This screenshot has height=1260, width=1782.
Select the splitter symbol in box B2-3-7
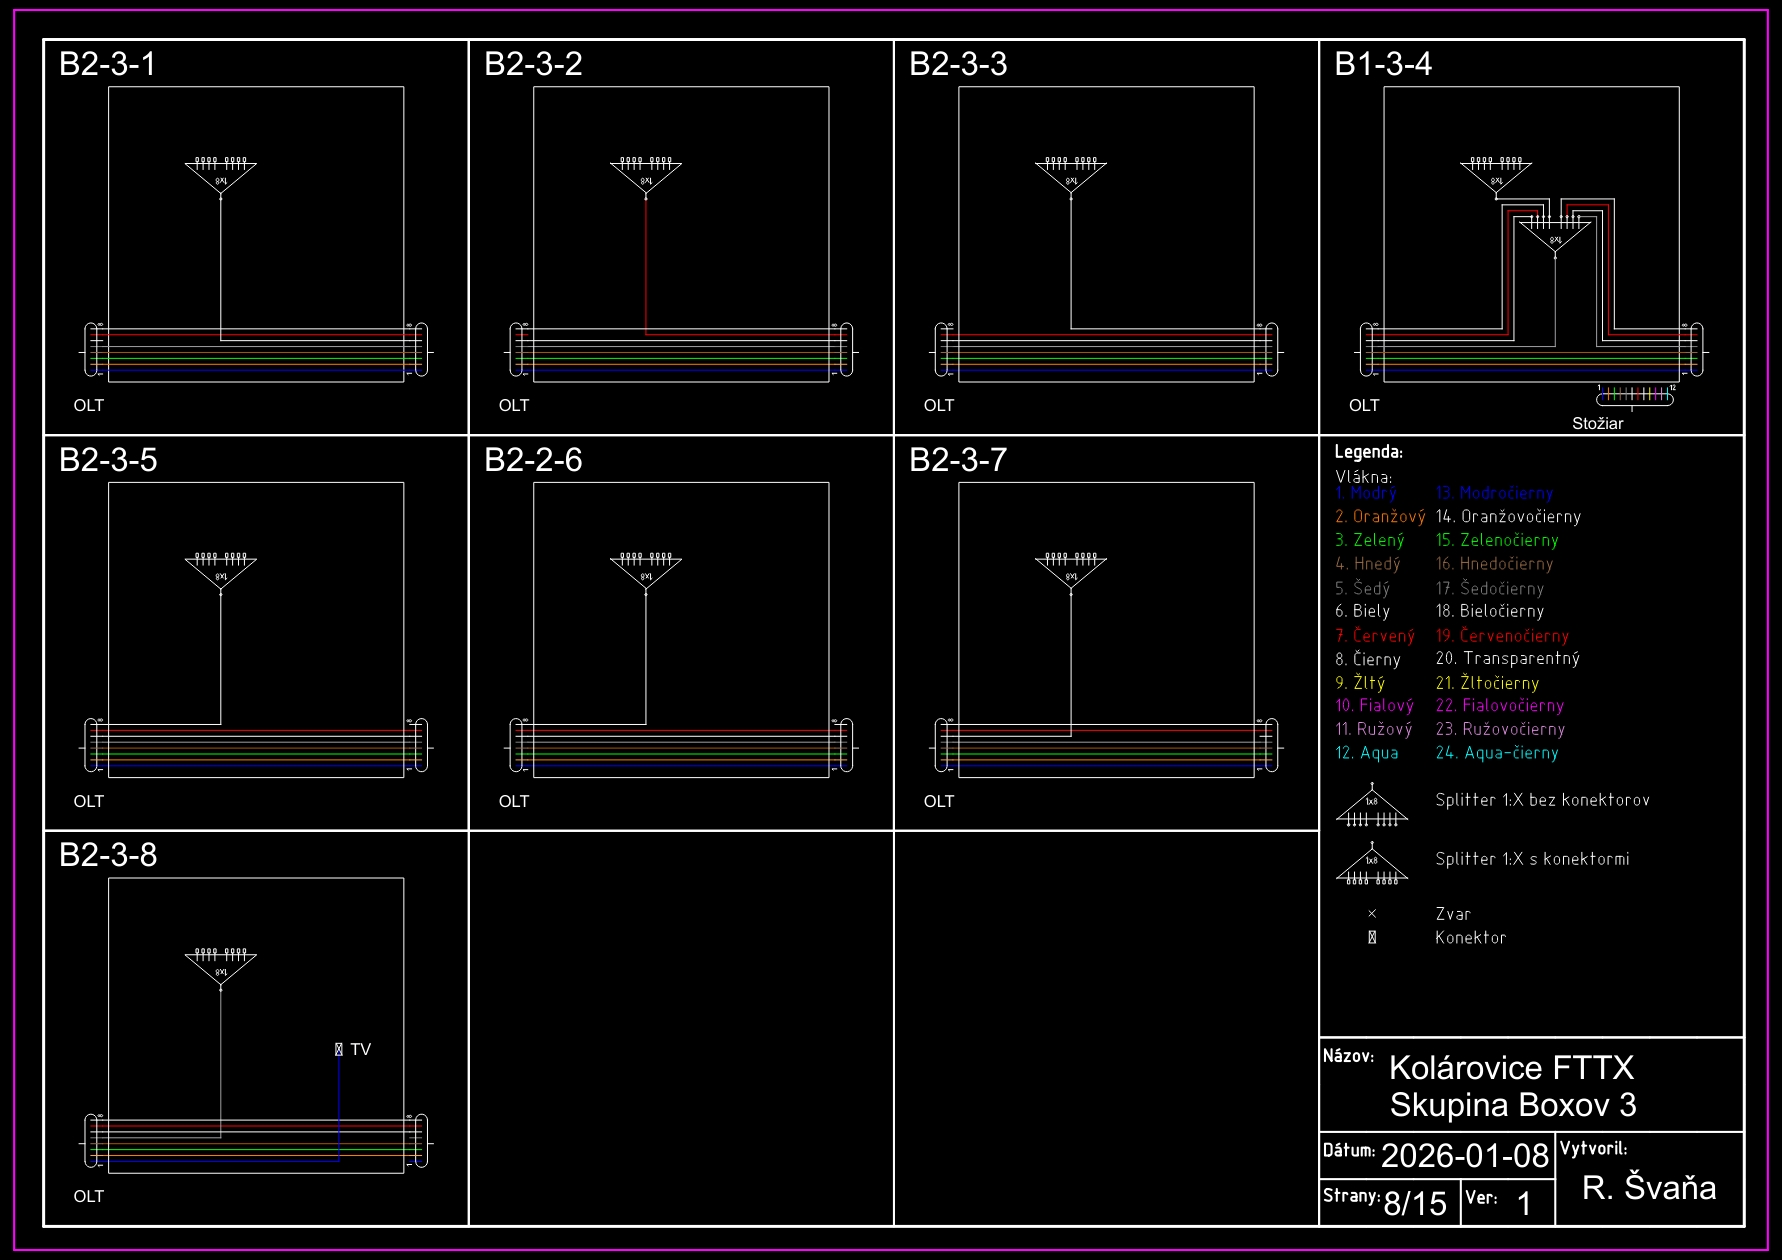coord(1071,571)
